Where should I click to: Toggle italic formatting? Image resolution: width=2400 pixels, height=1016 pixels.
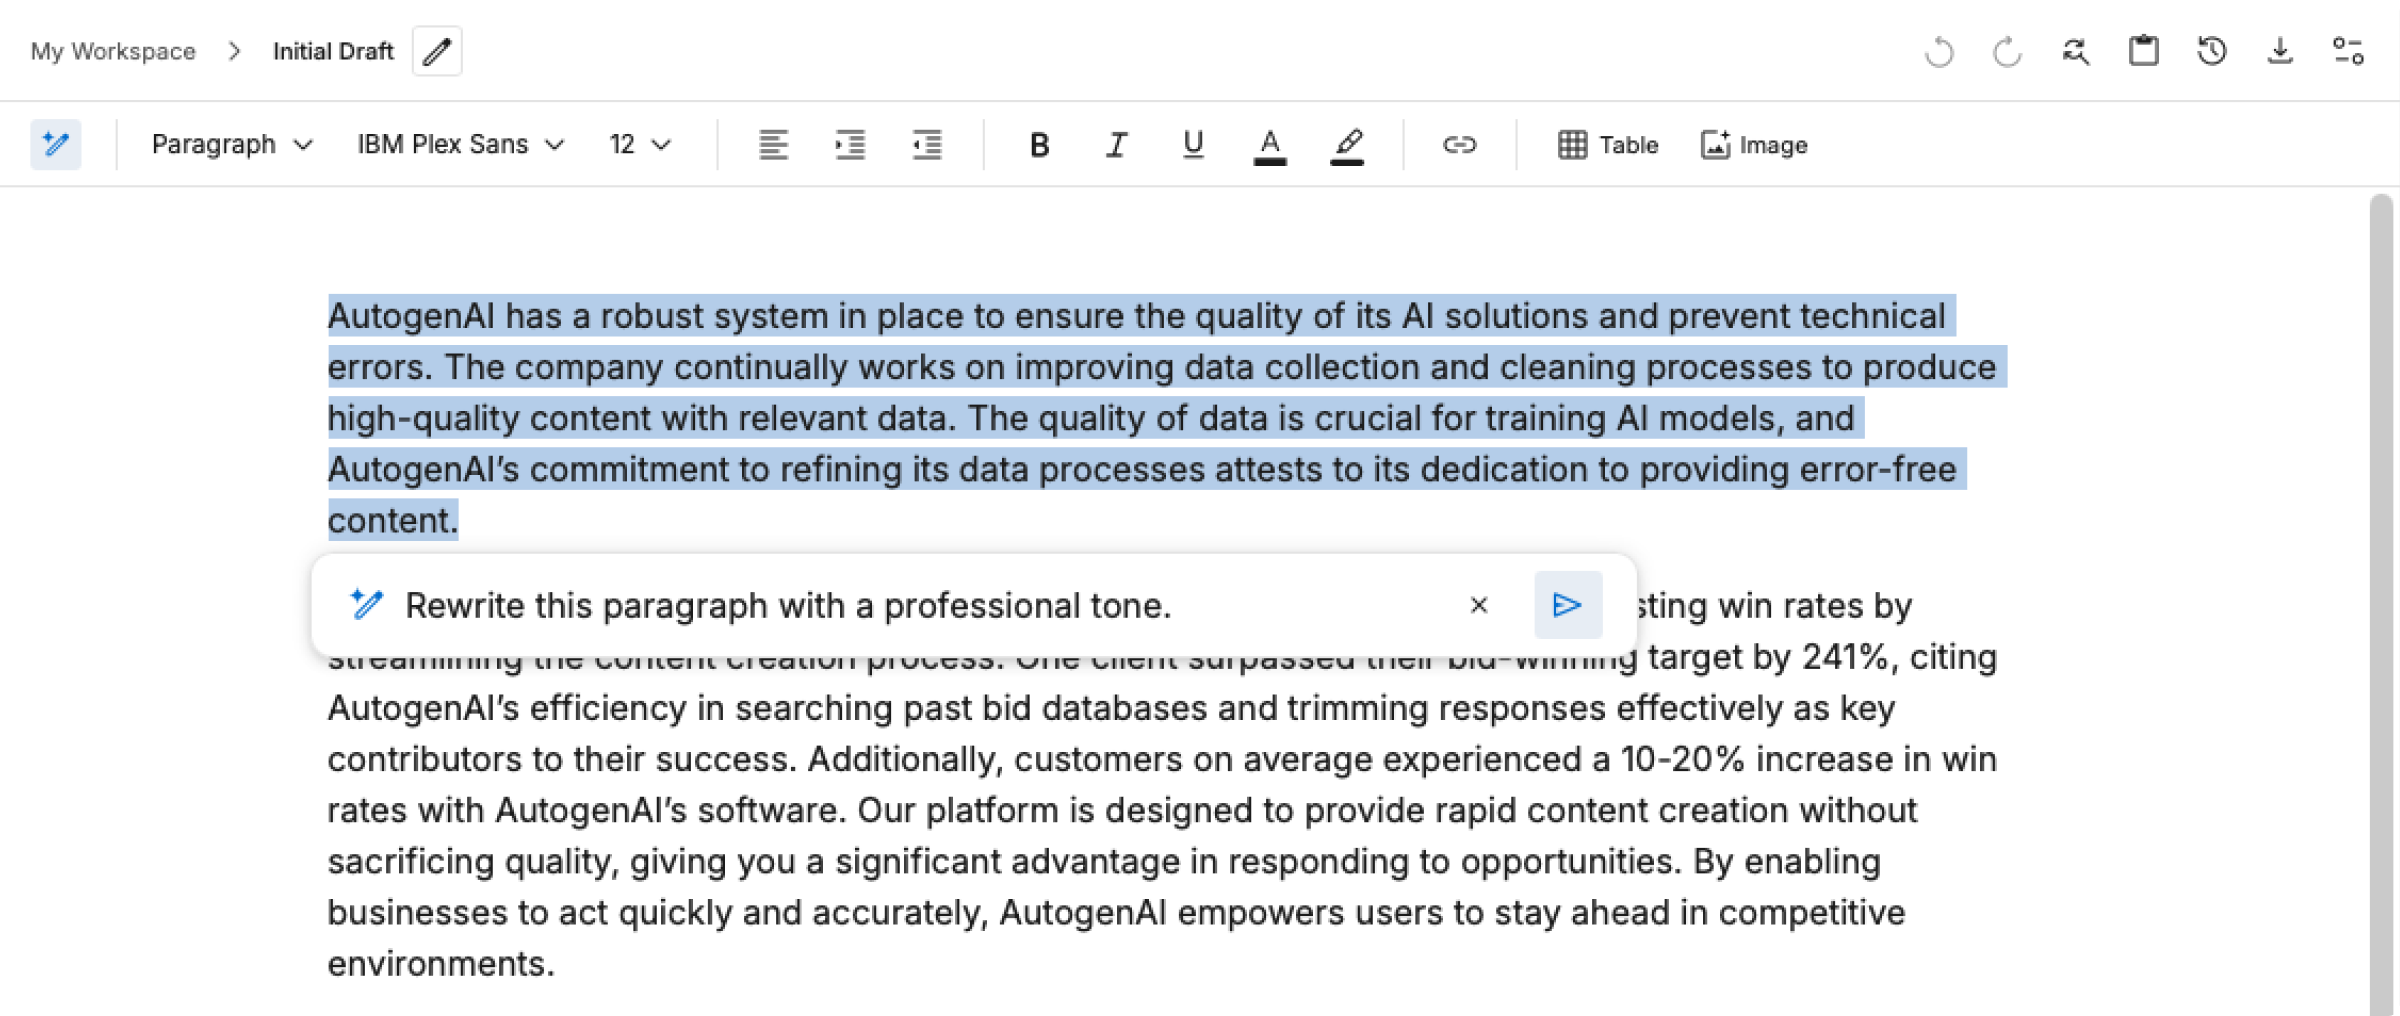pos(1116,145)
